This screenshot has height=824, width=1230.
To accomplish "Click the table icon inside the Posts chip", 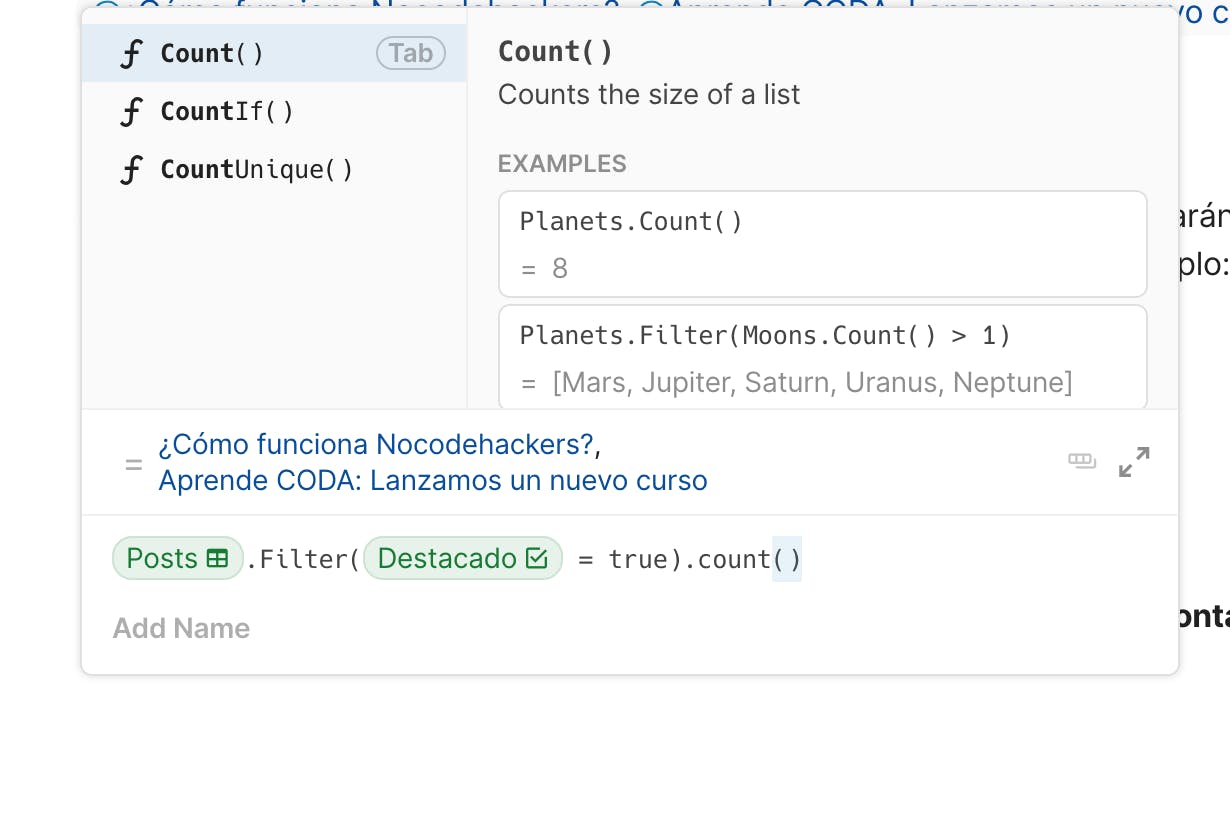I will 217,559.
